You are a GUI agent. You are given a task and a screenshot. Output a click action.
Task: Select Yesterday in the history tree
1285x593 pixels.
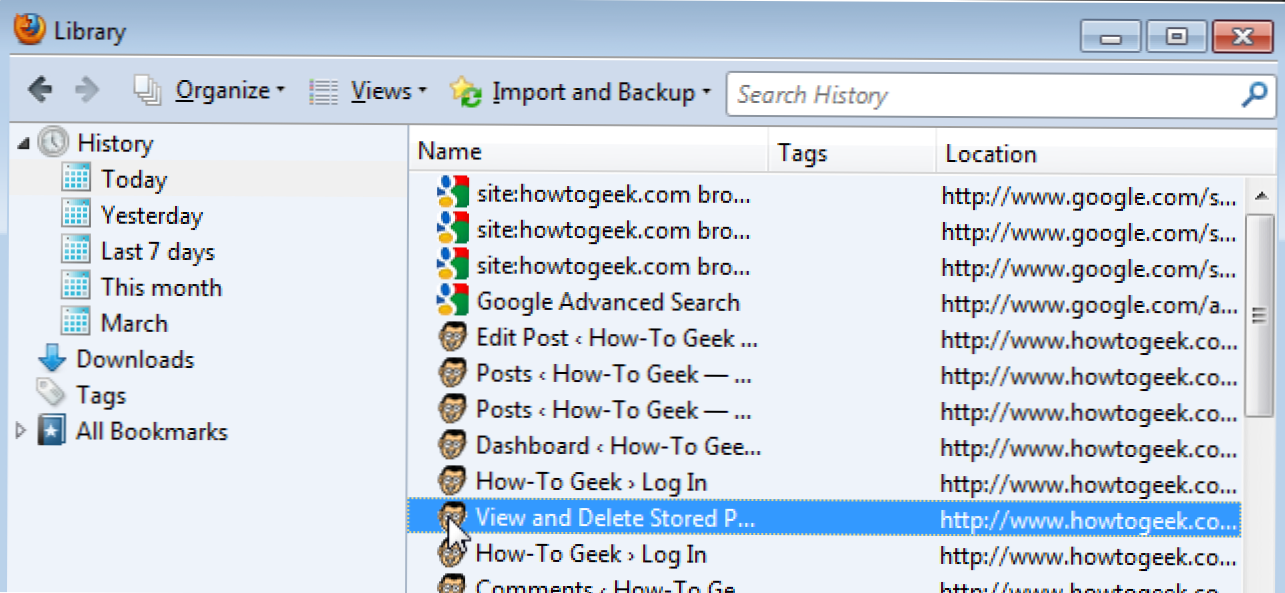pyautogui.click(x=151, y=216)
